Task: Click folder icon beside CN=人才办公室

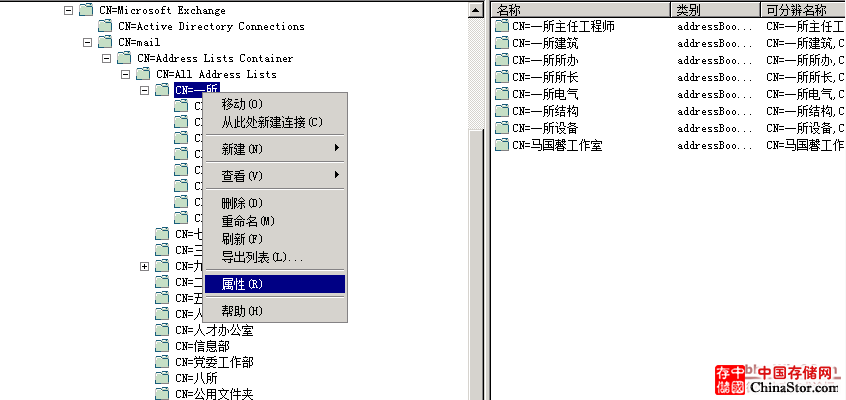Action: point(162,330)
